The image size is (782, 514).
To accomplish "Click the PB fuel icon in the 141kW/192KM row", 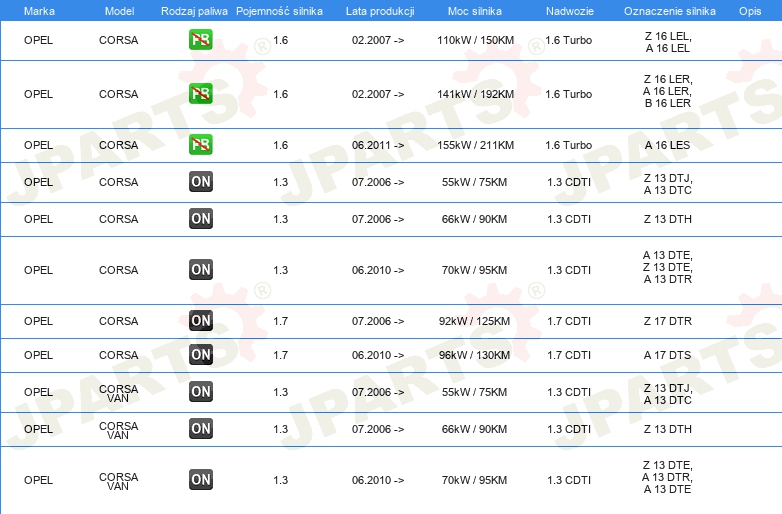I will (201, 94).
